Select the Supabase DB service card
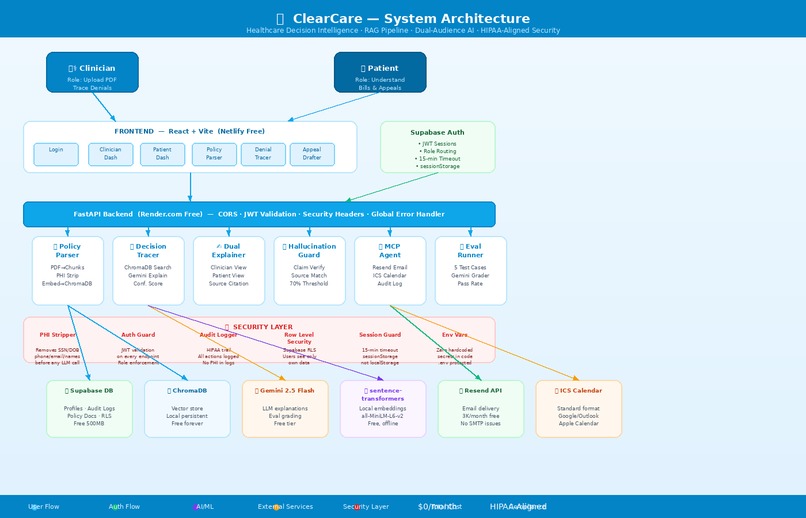 tap(89, 409)
